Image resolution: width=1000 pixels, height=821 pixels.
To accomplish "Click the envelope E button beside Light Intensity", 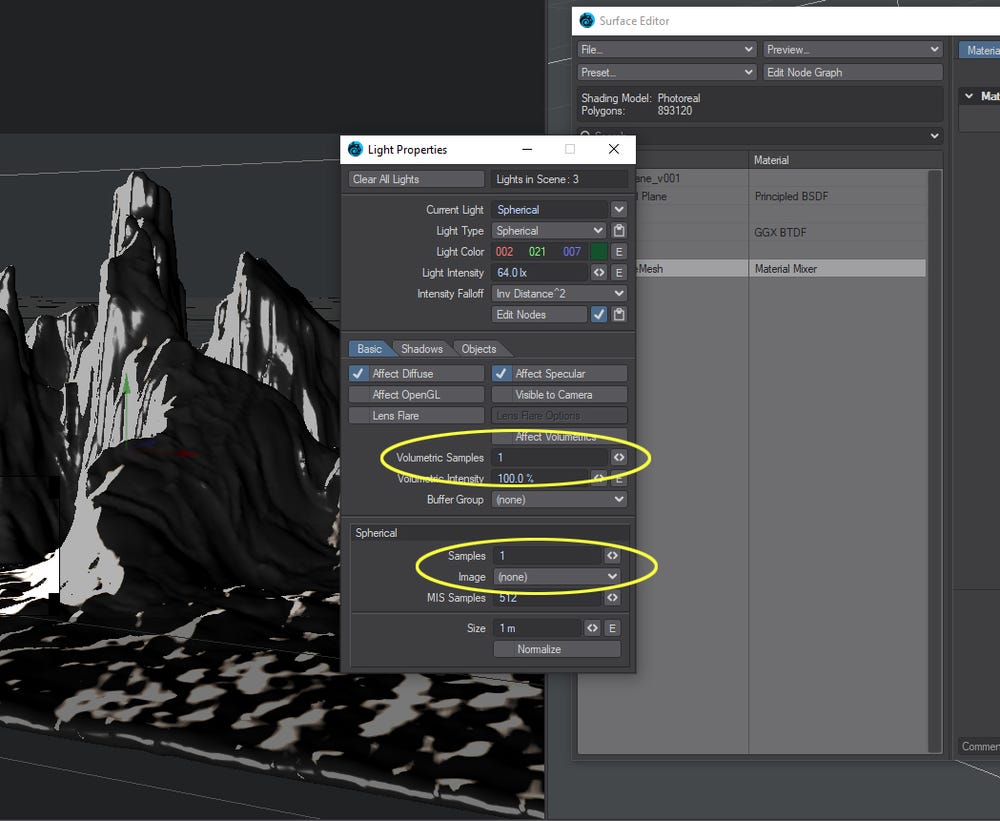I will pyautogui.click(x=619, y=273).
